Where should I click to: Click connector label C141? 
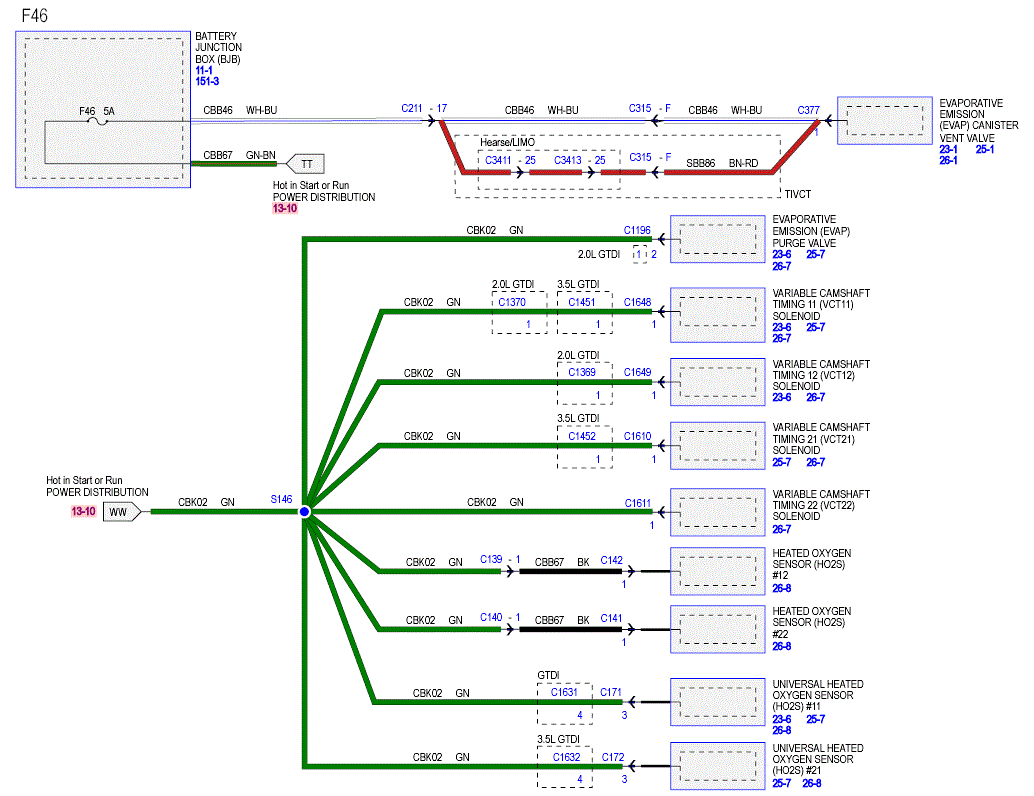pyautogui.click(x=611, y=618)
